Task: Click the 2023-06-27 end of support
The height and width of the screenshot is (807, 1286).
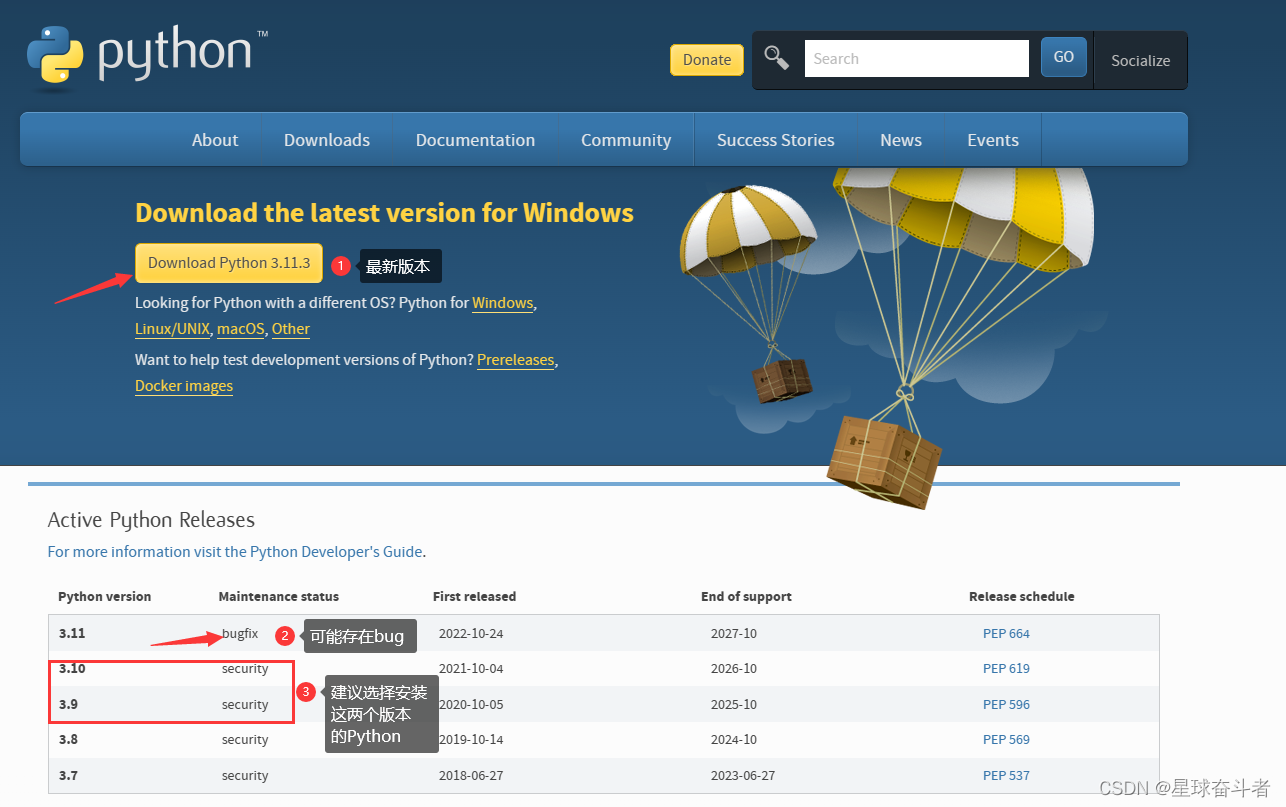Action: click(743, 775)
